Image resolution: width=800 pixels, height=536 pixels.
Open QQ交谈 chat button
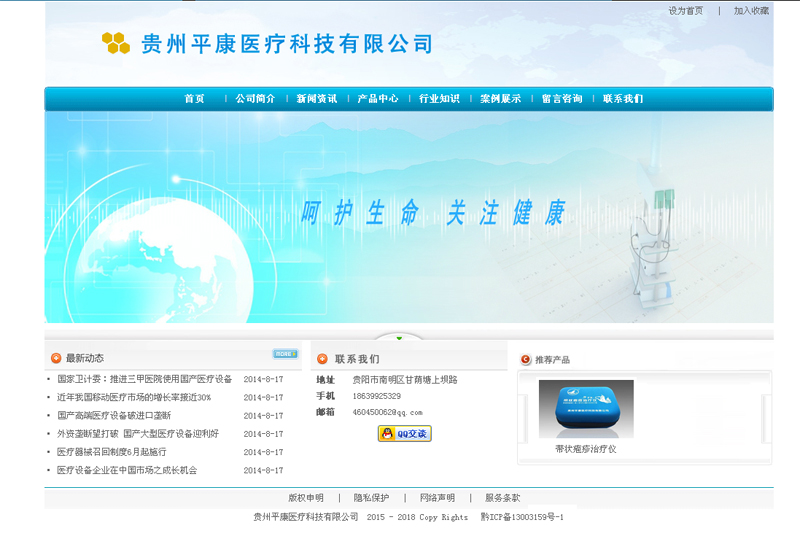tap(404, 433)
